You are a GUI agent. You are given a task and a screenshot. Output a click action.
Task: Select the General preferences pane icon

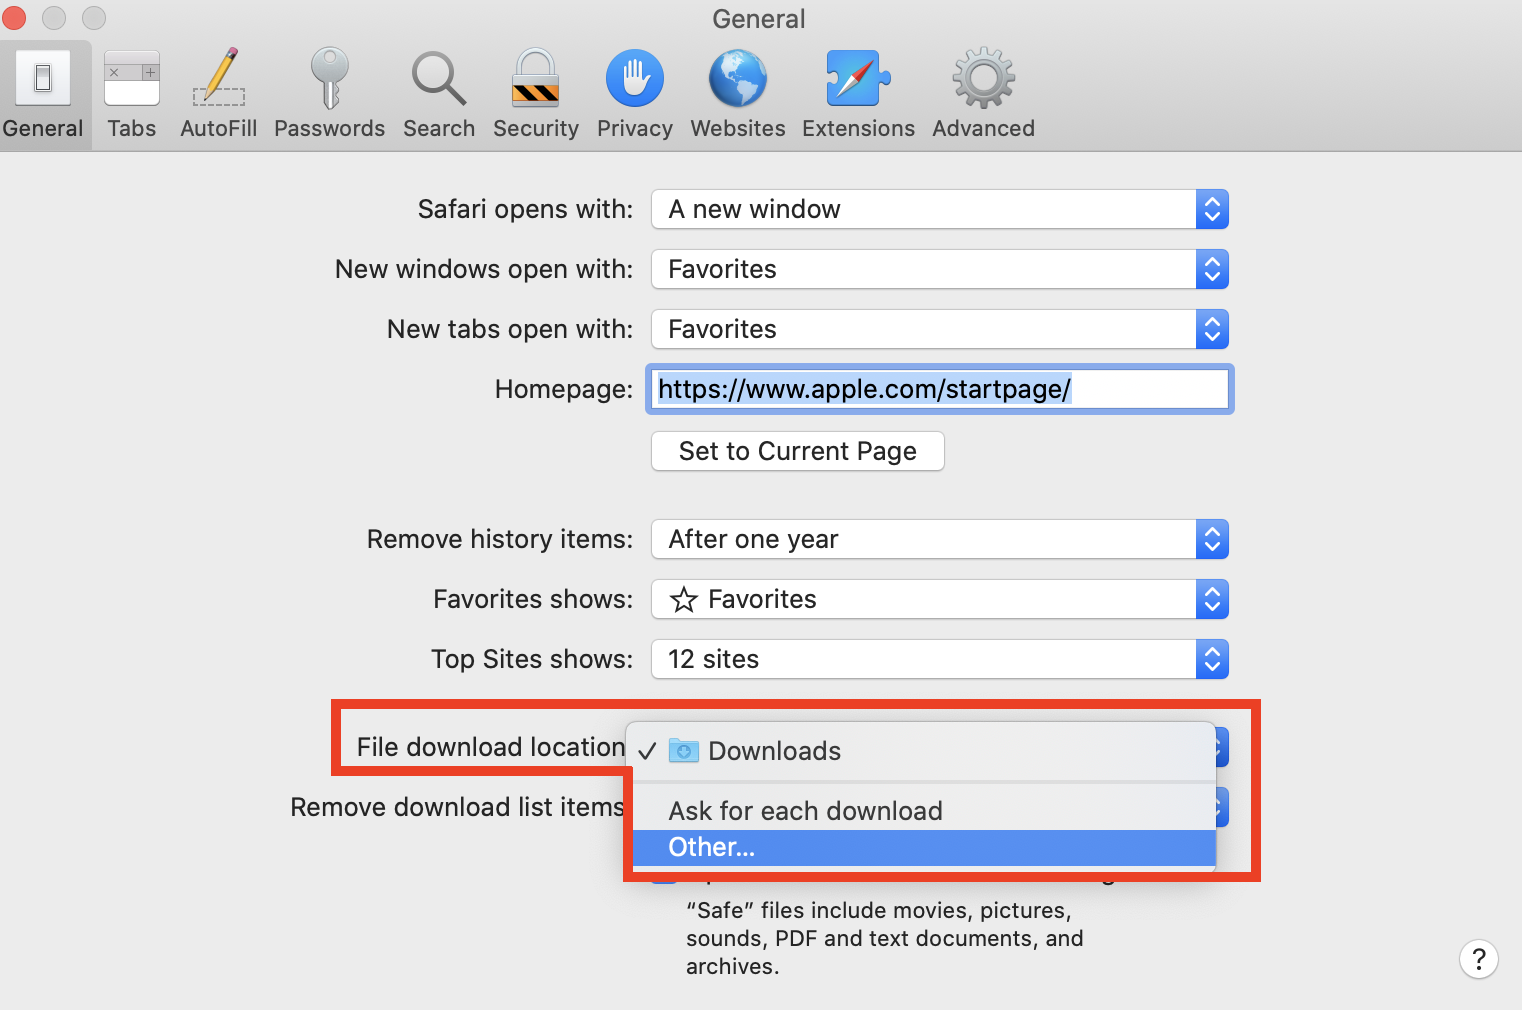pos(43,95)
